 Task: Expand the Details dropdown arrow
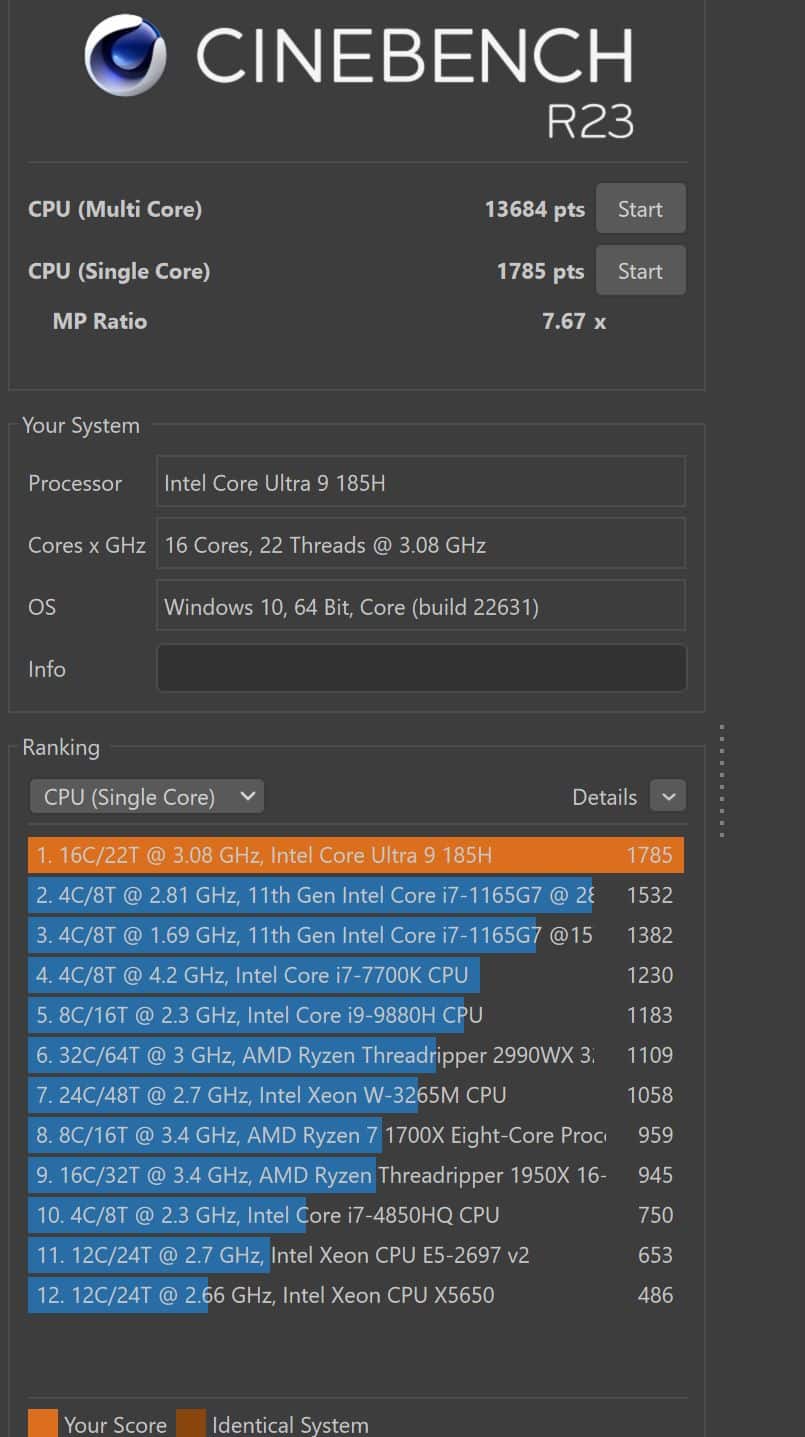tap(667, 797)
